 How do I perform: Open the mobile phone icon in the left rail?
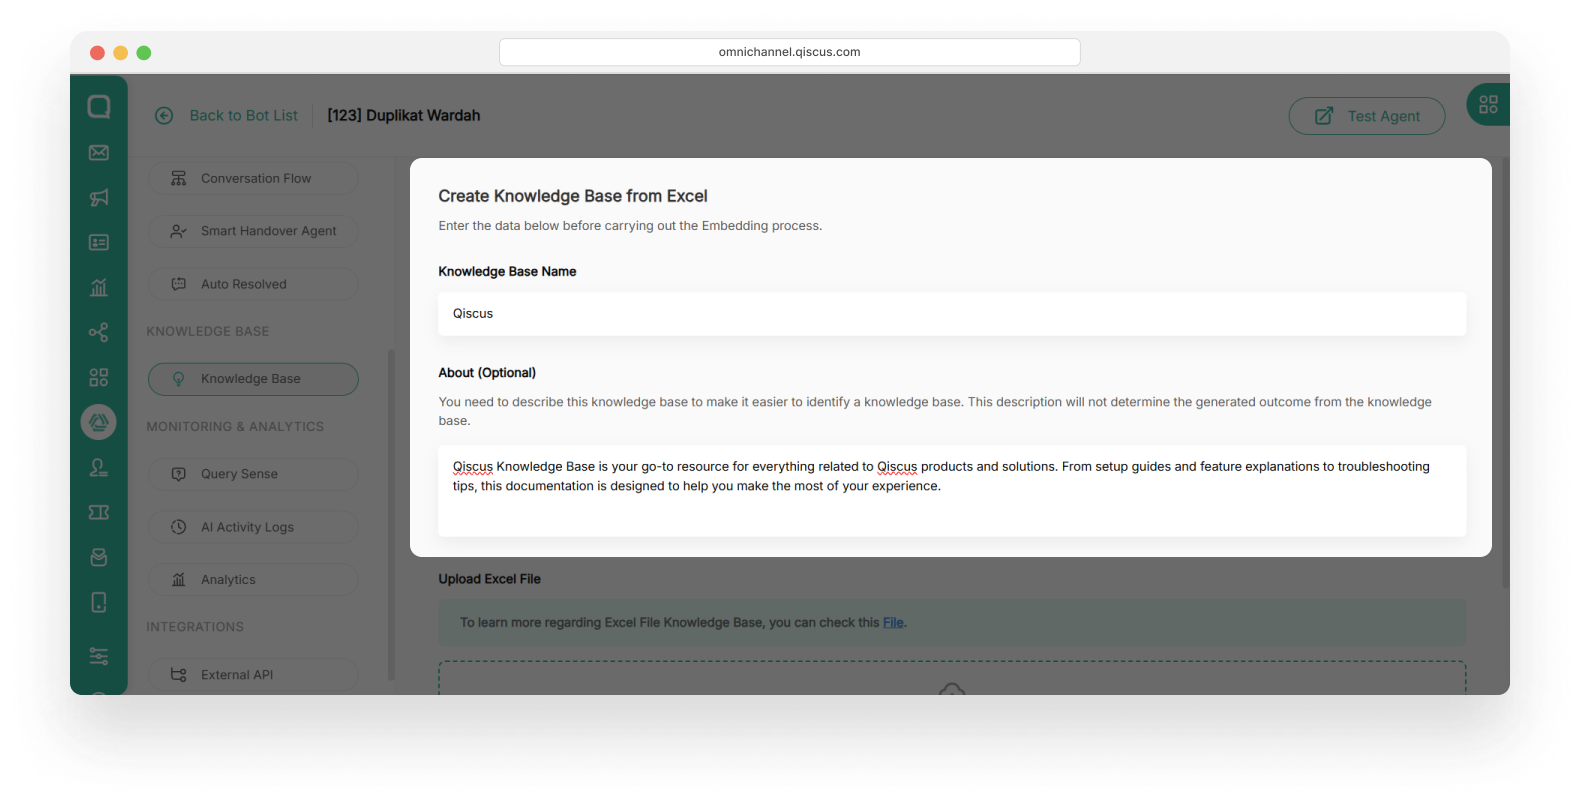pos(99,602)
